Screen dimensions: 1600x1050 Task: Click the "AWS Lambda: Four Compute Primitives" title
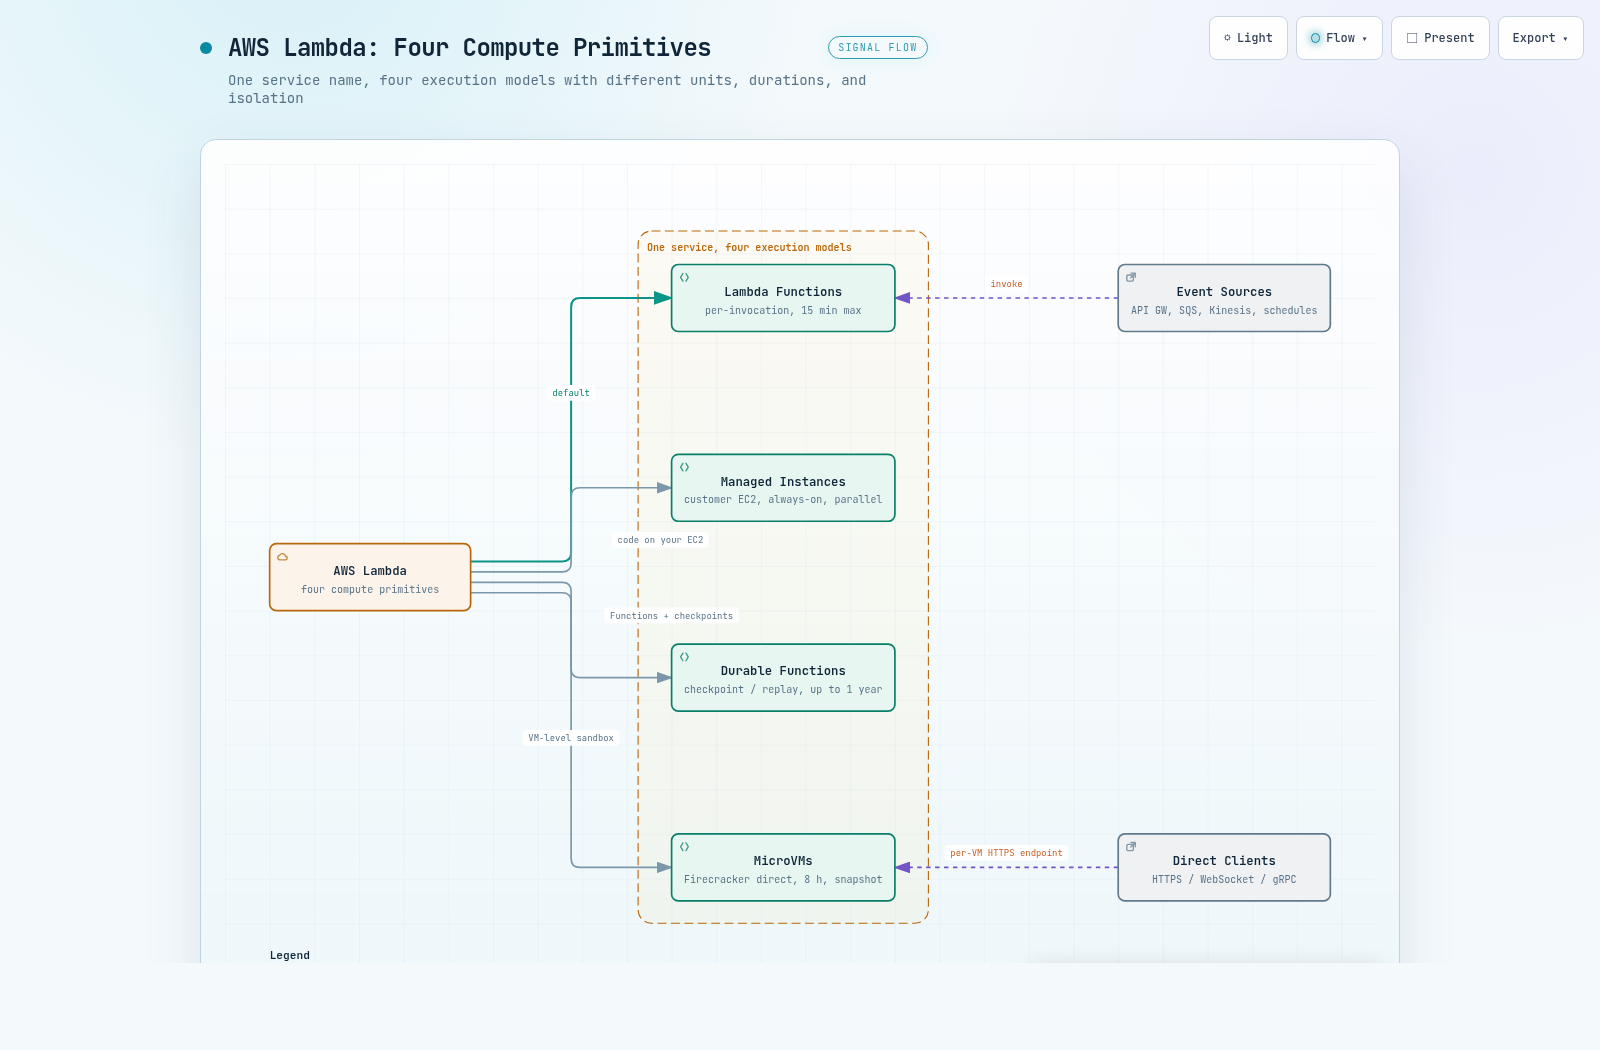[470, 48]
